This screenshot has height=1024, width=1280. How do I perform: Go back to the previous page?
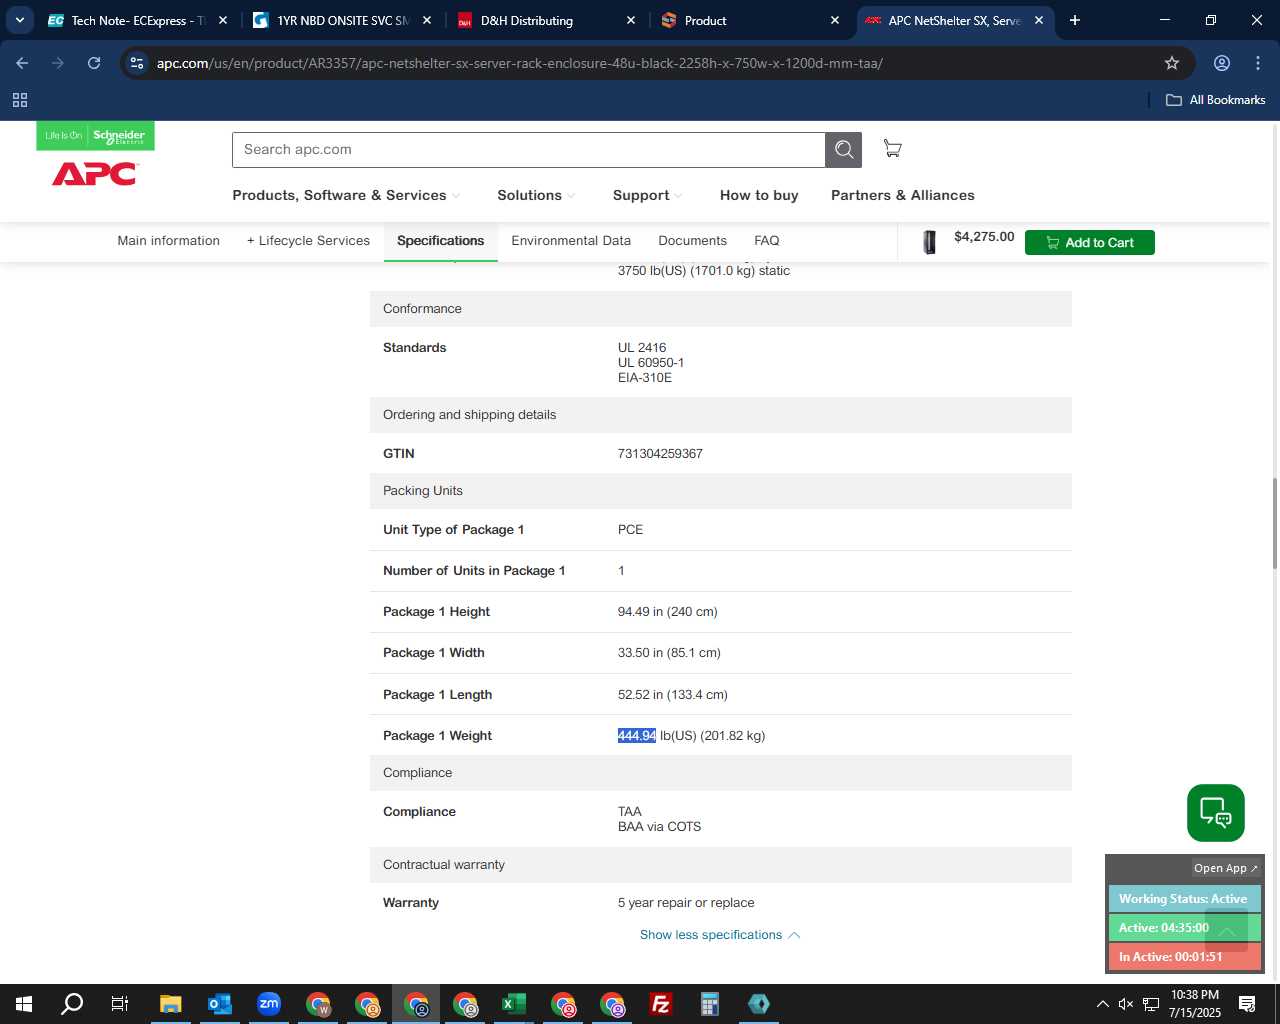click(22, 63)
